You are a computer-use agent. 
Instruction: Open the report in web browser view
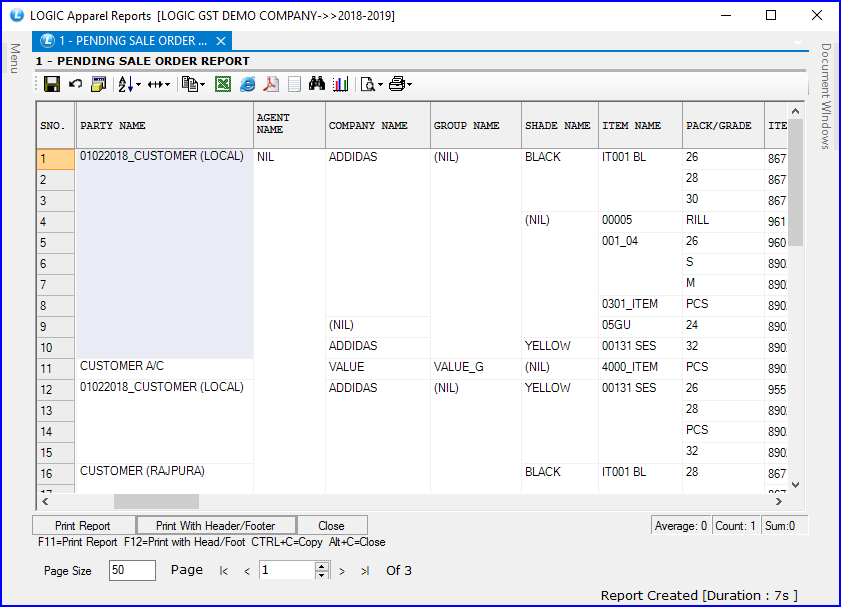pyautogui.click(x=246, y=83)
